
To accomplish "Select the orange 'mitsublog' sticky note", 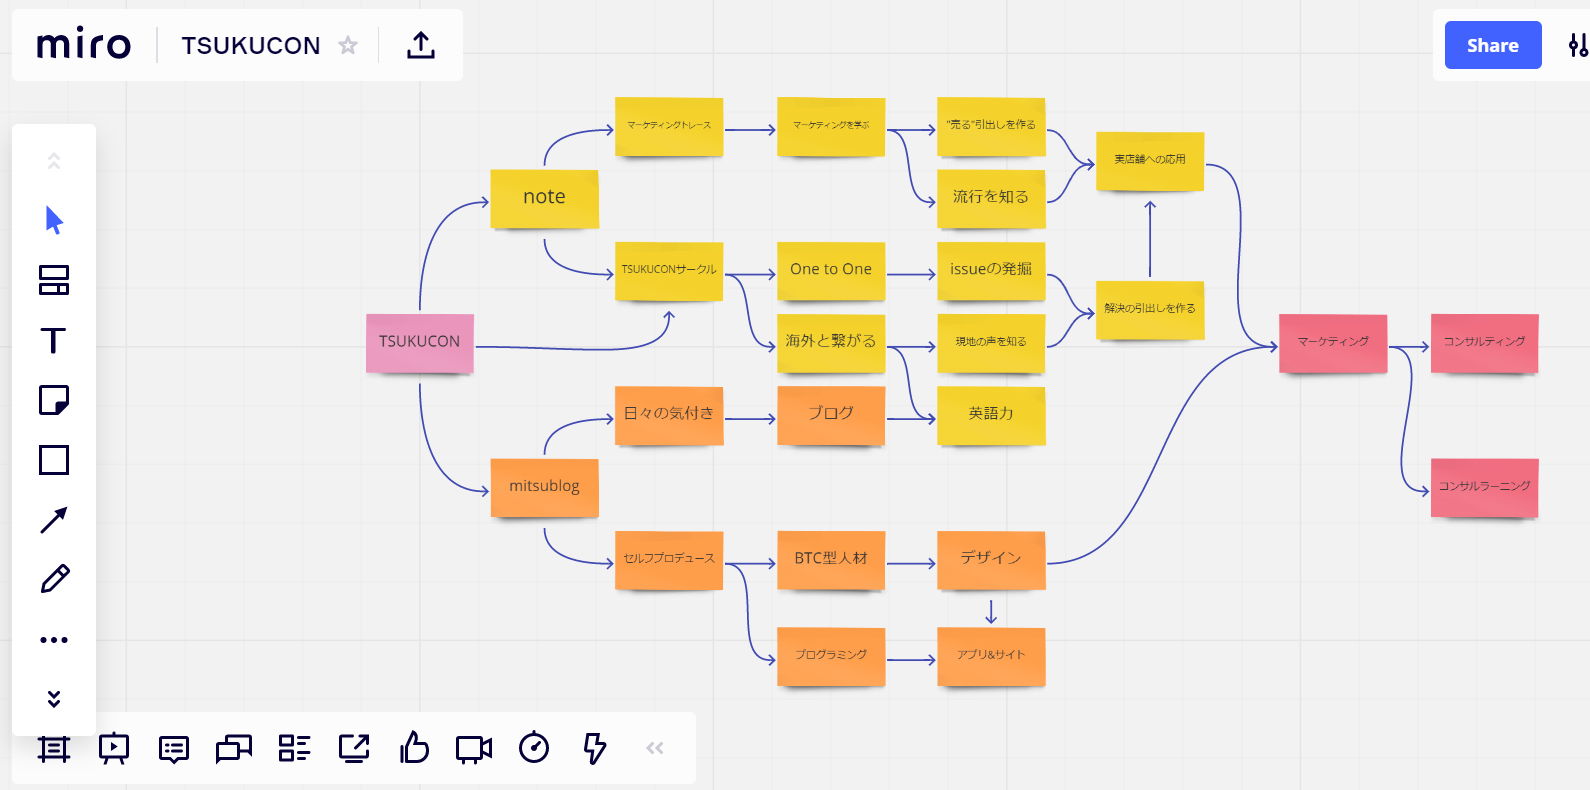I will coord(544,487).
